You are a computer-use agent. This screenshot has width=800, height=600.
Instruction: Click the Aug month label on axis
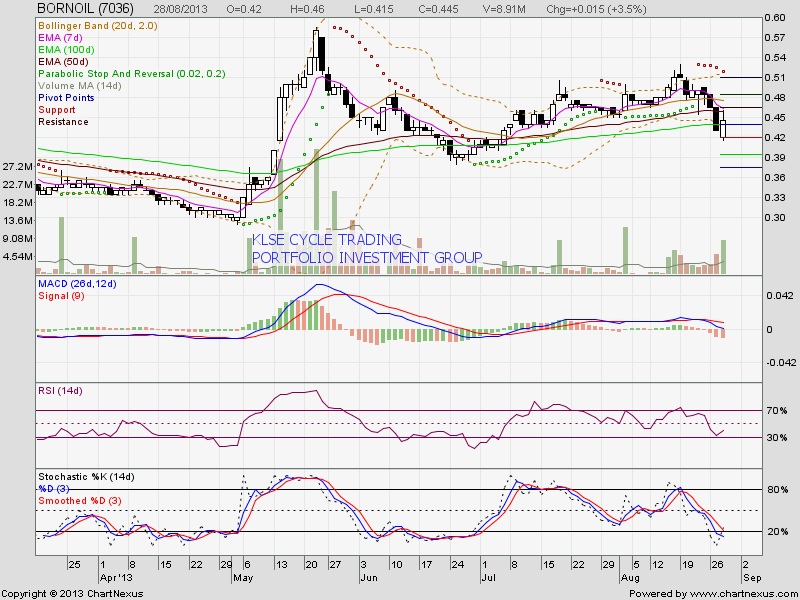click(x=630, y=578)
